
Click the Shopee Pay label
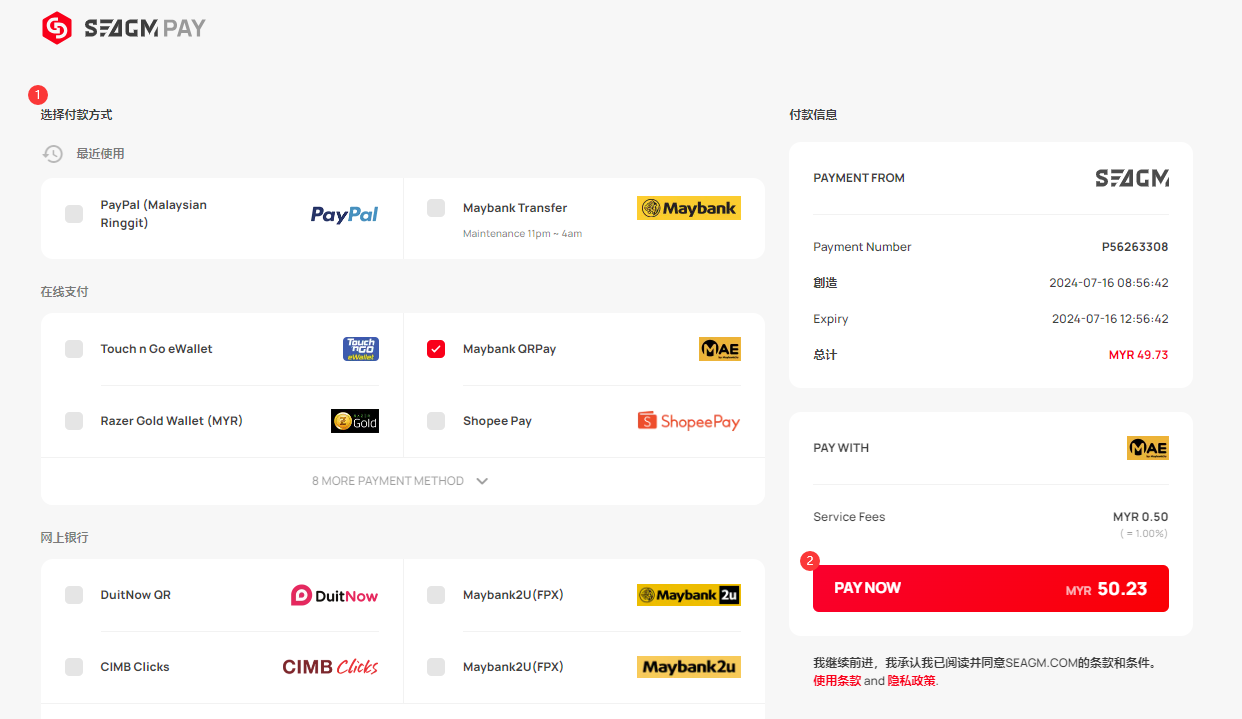tap(498, 421)
